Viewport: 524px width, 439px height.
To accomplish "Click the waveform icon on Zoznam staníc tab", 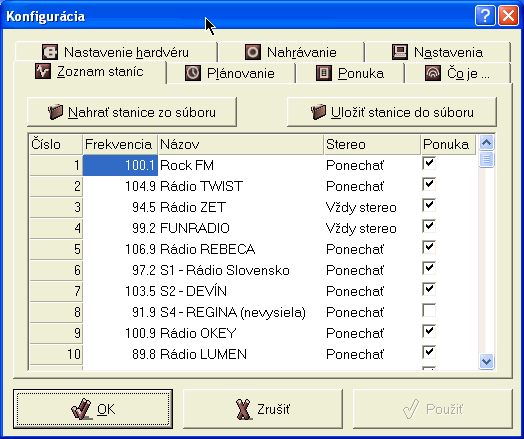I will pos(43,71).
